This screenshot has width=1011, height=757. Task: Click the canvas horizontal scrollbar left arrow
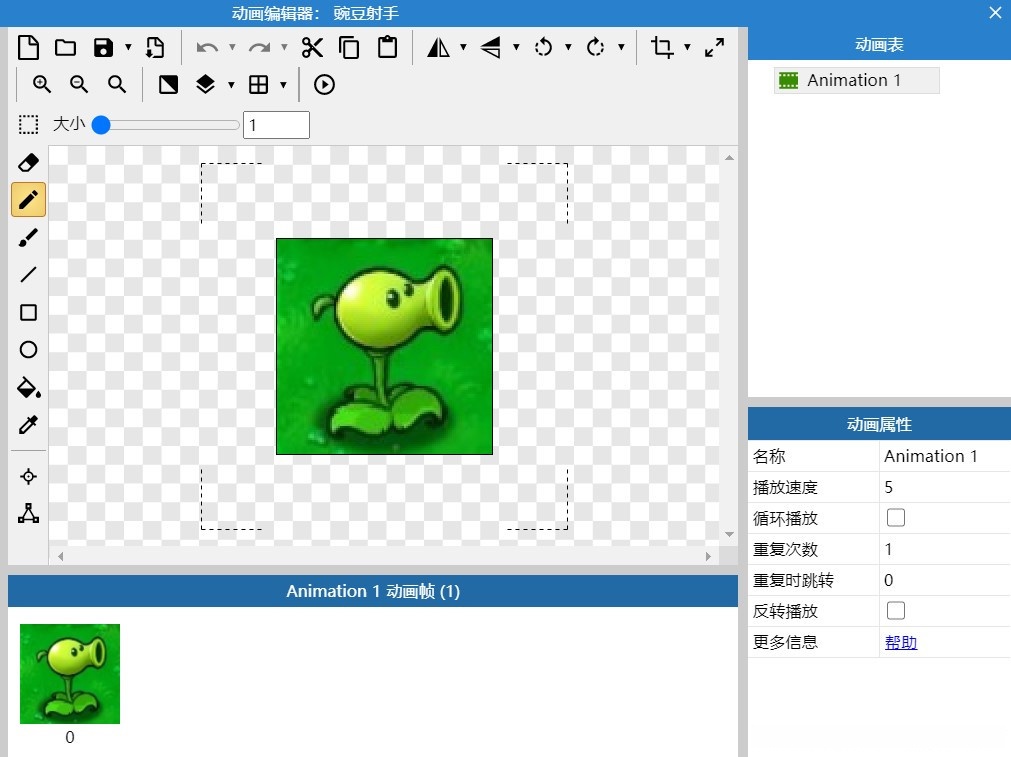(61, 556)
